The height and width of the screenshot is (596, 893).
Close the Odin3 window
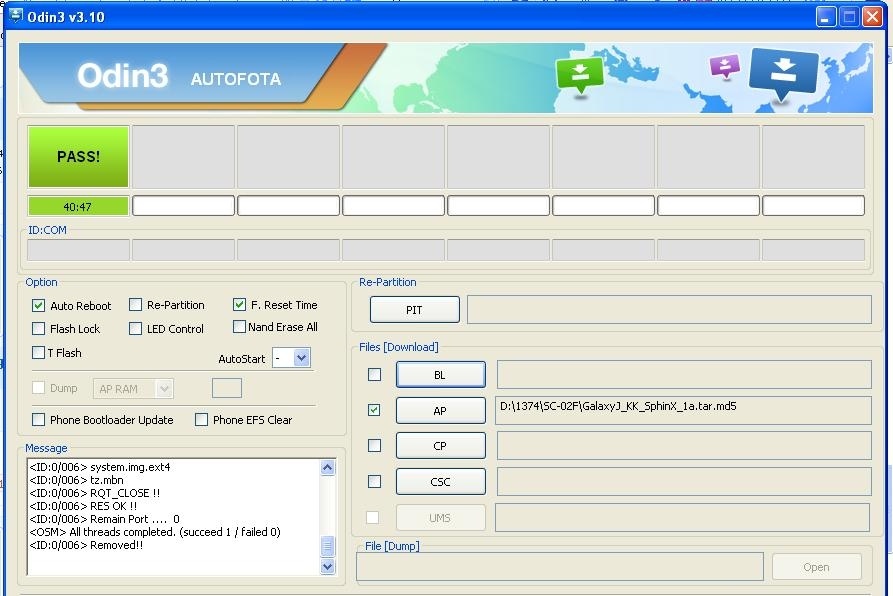(872, 17)
